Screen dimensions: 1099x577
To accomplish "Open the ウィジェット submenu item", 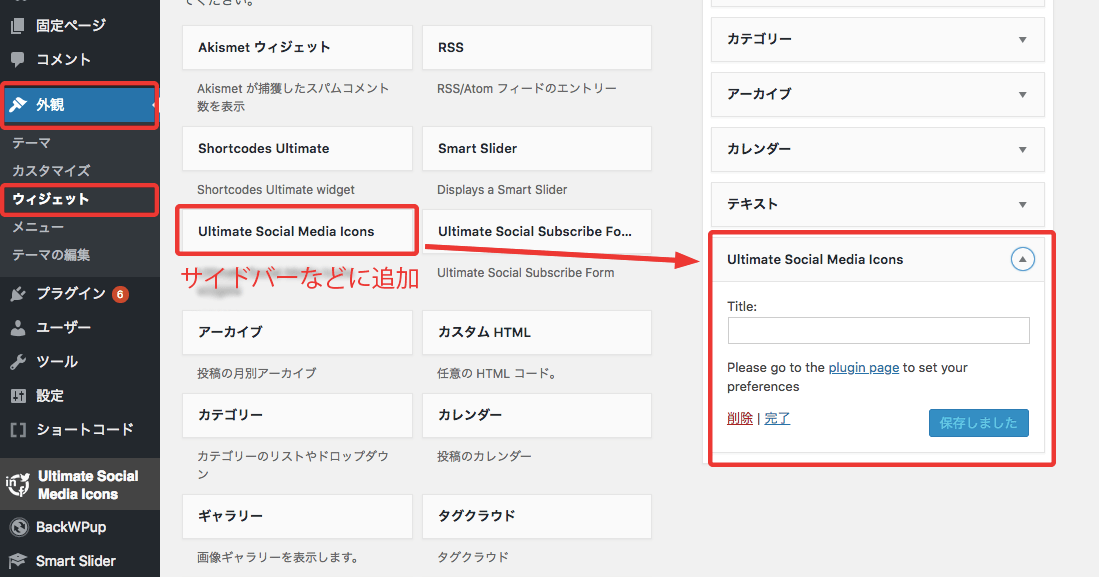I will click(x=51, y=199).
